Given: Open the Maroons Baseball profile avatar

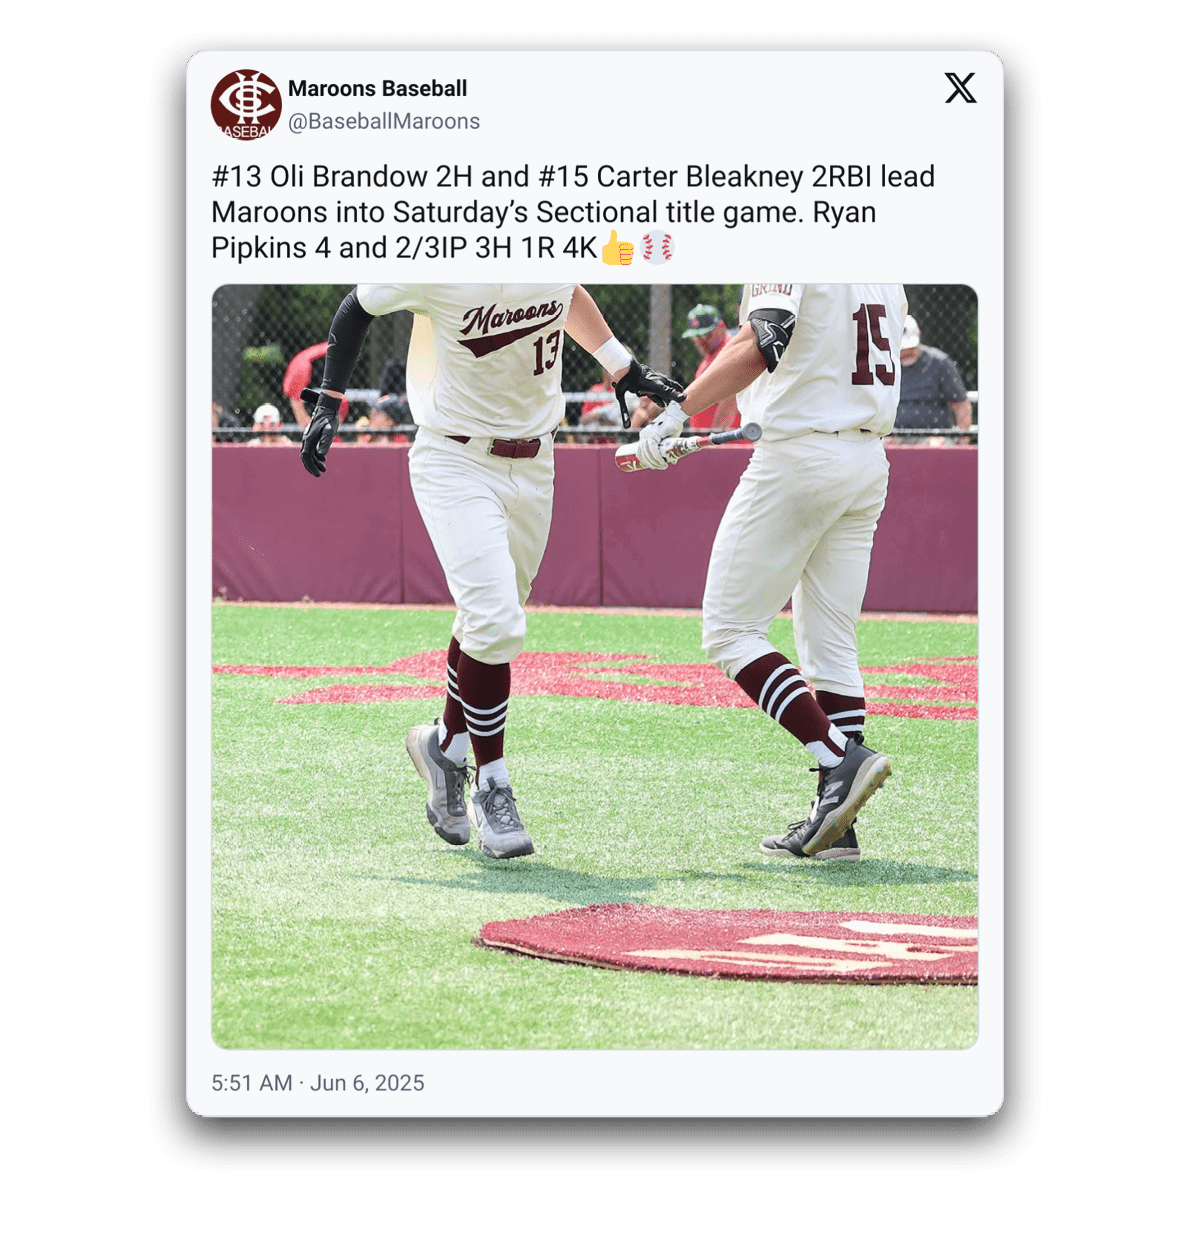Looking at the screenshot, I should coord(246,105).
